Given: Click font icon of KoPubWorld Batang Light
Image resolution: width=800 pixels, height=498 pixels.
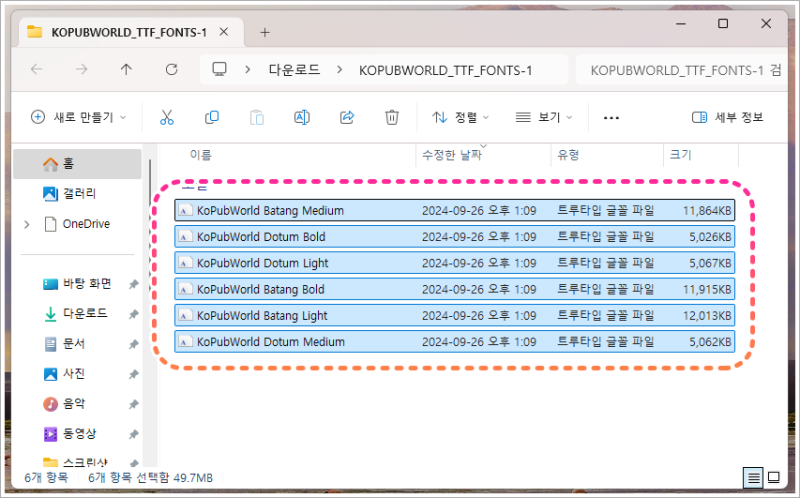Looking at the screenshot, I should pos(184,315).
